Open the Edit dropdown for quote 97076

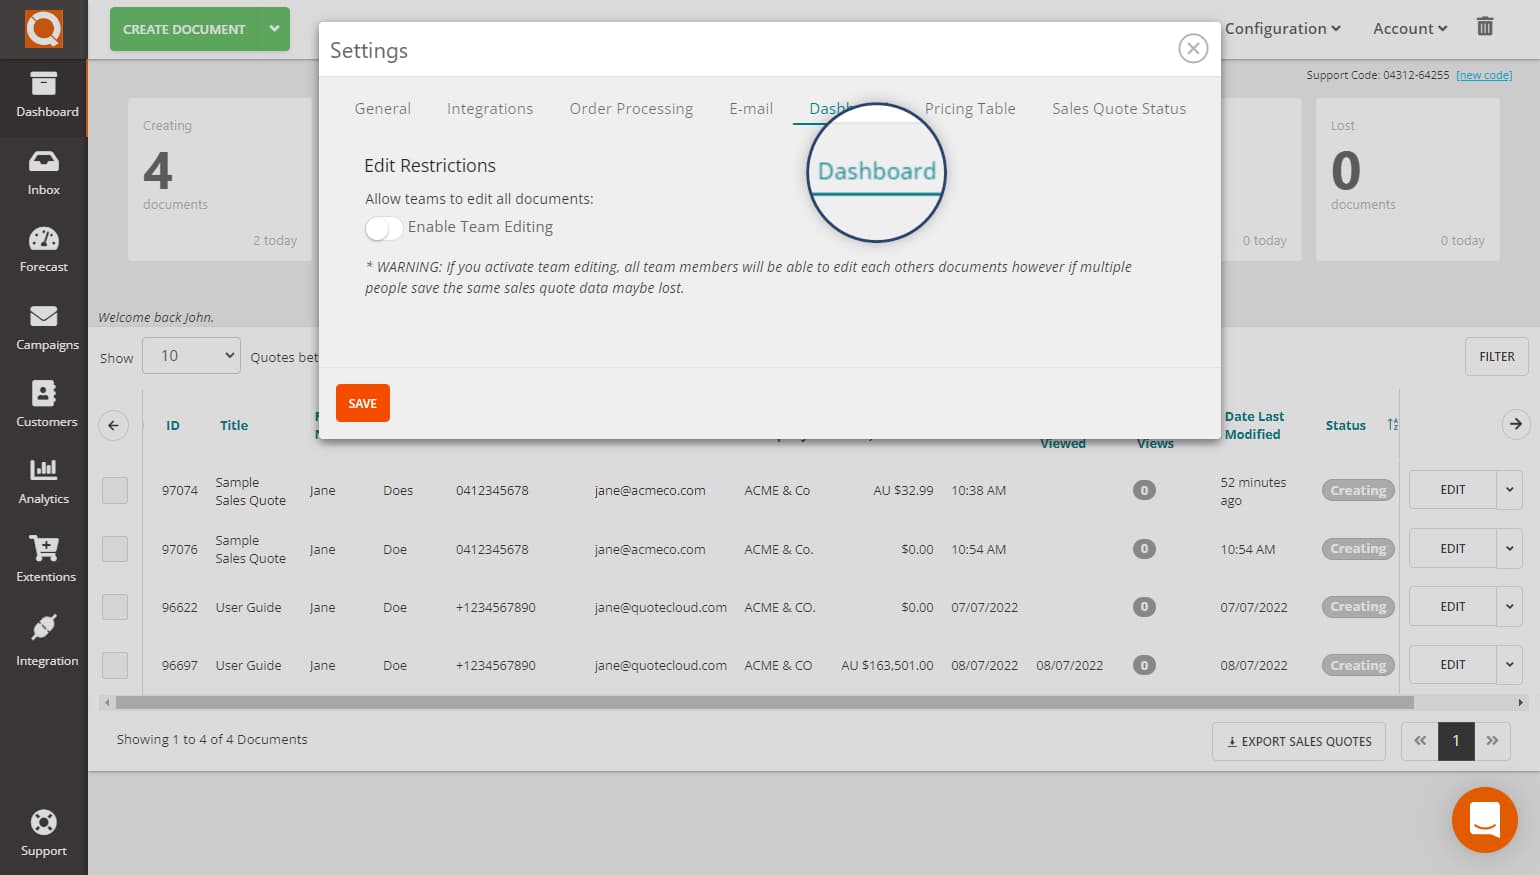(1510, 548)
